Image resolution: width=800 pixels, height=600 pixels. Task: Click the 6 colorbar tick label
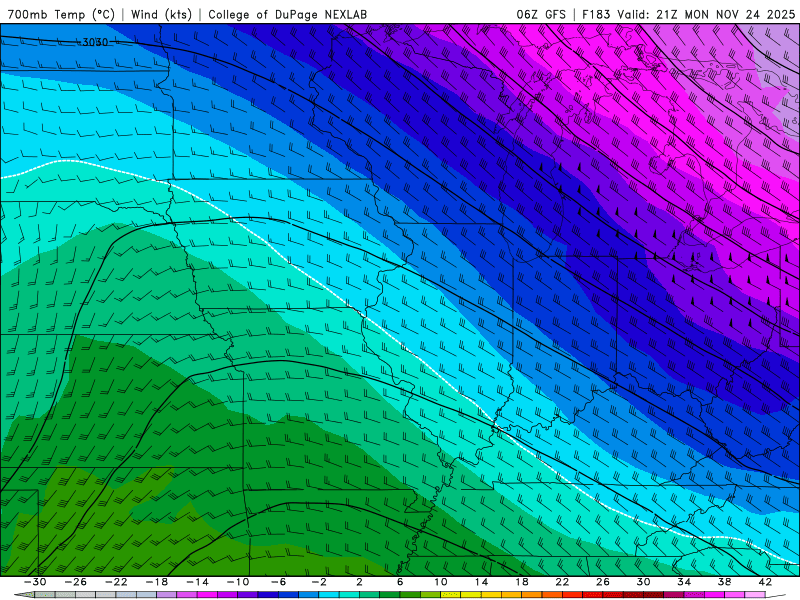click(400, 582)
